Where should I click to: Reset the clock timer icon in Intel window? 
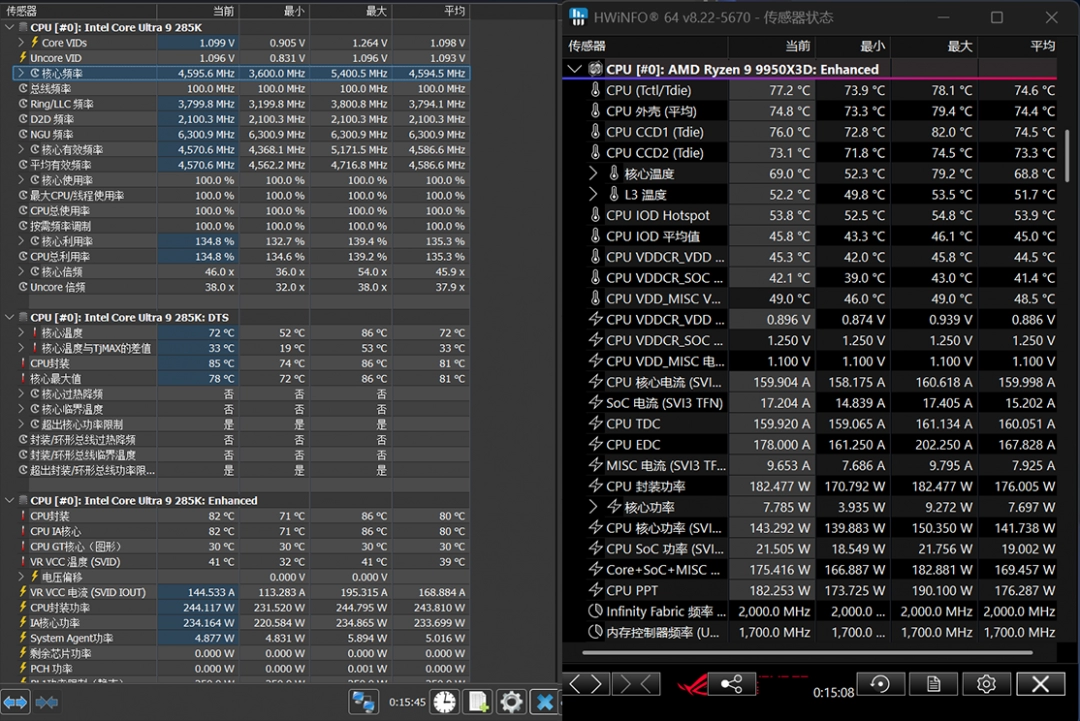[x=445, y=702]
